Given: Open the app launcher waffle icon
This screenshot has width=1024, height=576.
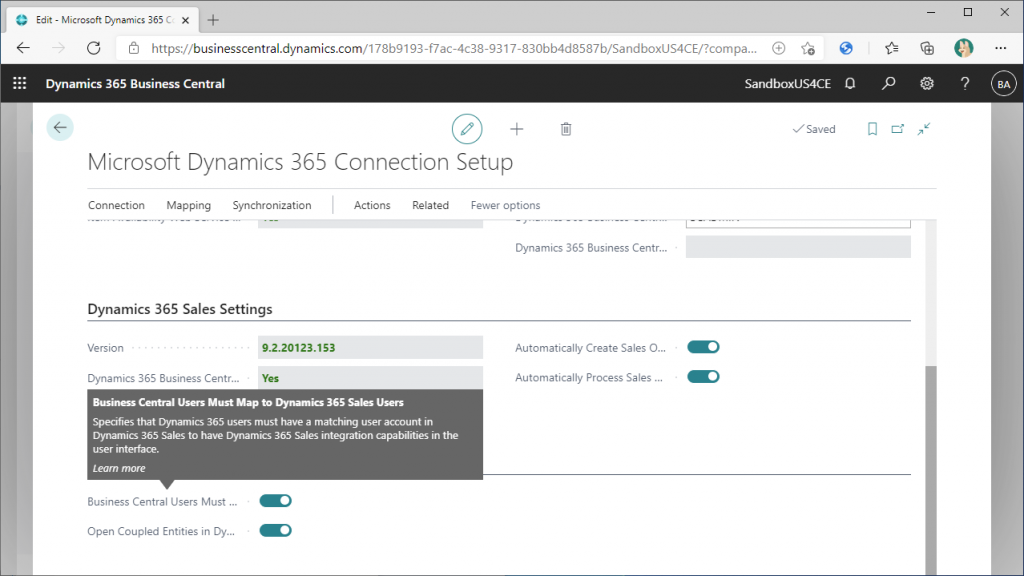Looking at the screenshot, I should [x=20, y=84].
